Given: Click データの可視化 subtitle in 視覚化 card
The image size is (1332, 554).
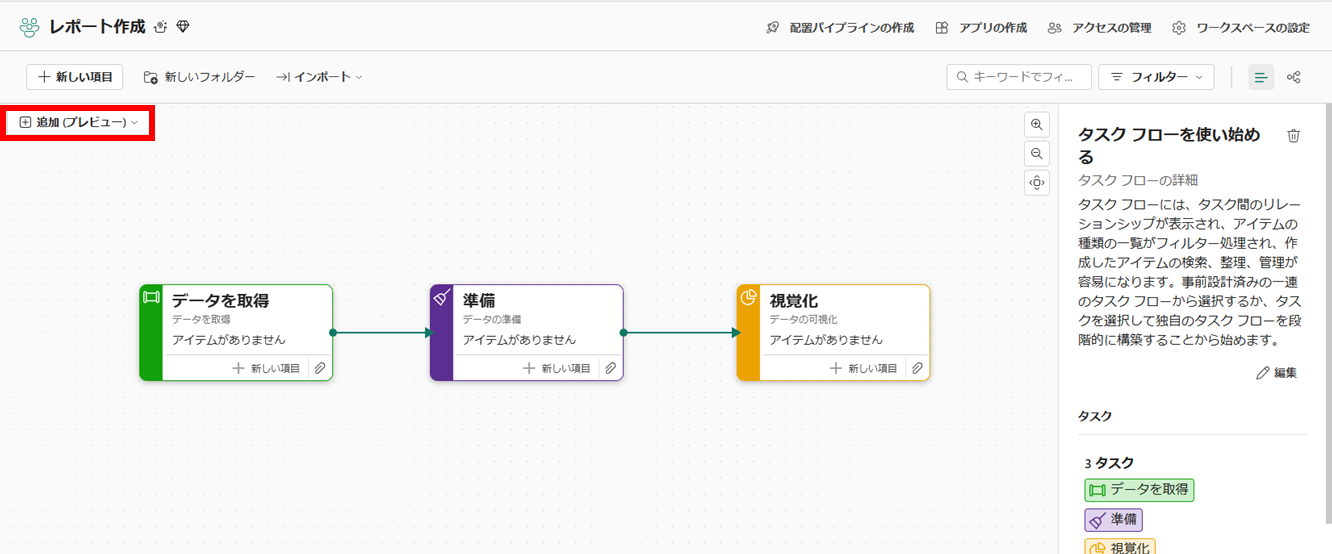Looking at the screenshot, I should (x=803, y=320).
